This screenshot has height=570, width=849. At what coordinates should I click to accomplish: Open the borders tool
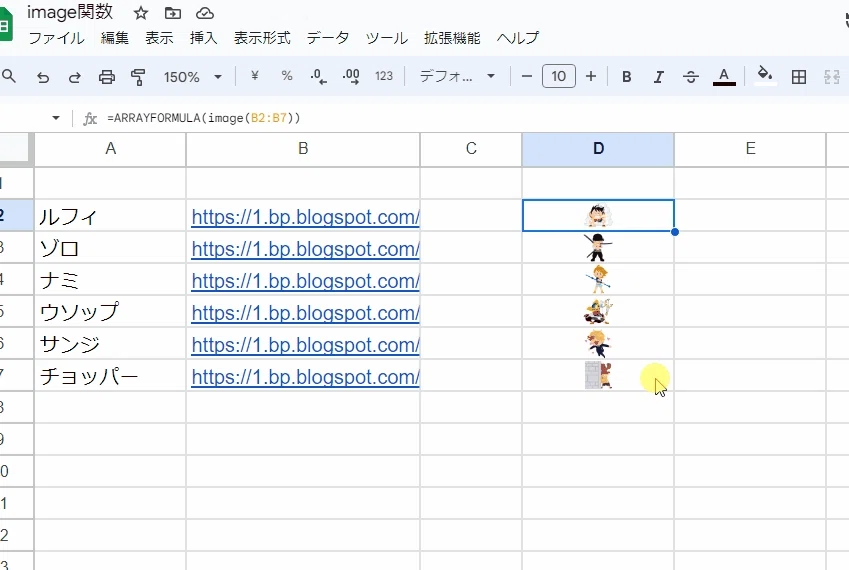[x=799, y=77]
